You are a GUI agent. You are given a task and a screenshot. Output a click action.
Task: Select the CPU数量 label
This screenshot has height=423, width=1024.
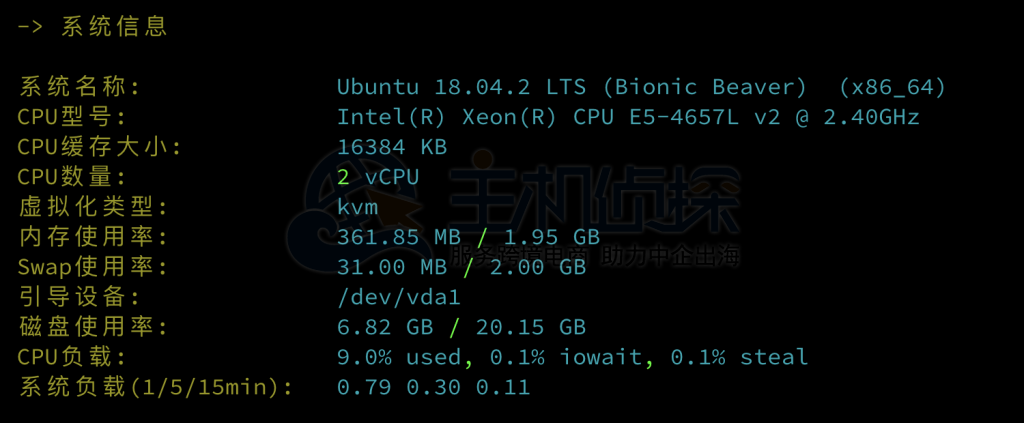[x=72, y=177]
